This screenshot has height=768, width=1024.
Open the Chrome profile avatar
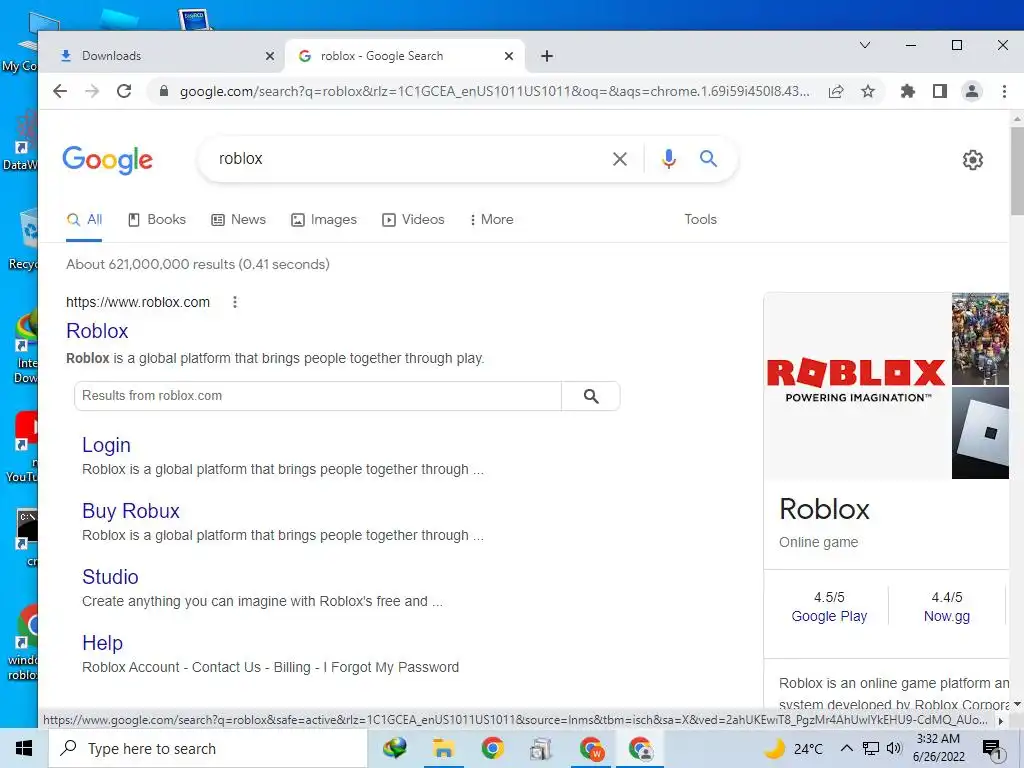(x=972, y=91)
